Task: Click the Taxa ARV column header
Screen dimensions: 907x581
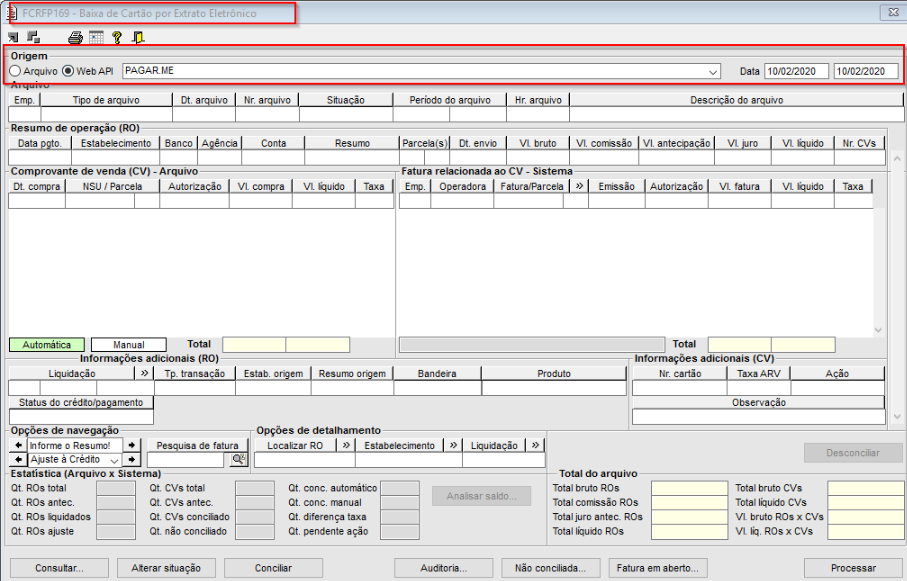Action: click(x=759, y=373)
